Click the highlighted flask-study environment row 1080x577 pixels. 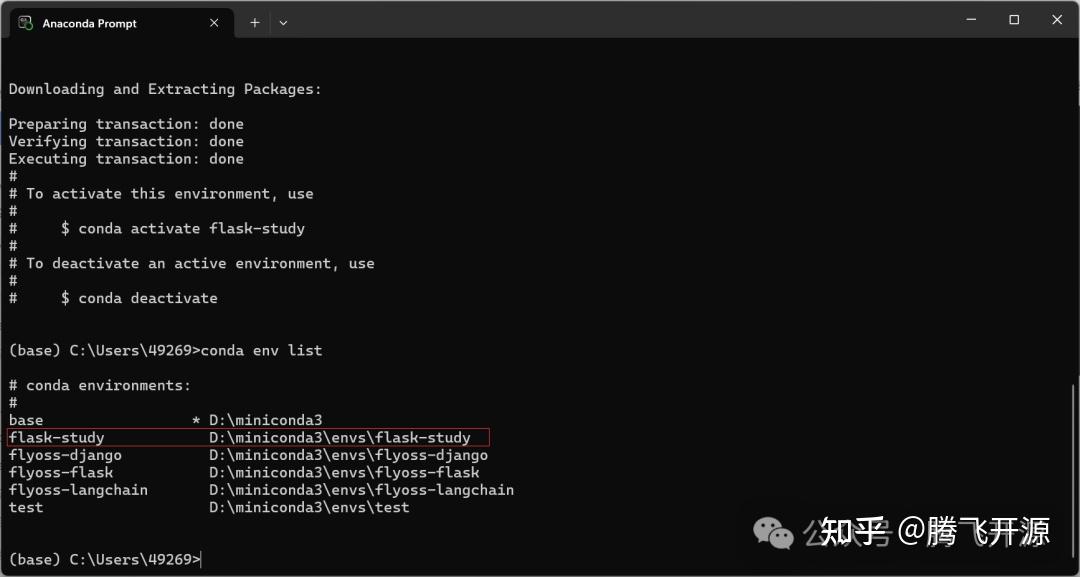pos(248,437)
